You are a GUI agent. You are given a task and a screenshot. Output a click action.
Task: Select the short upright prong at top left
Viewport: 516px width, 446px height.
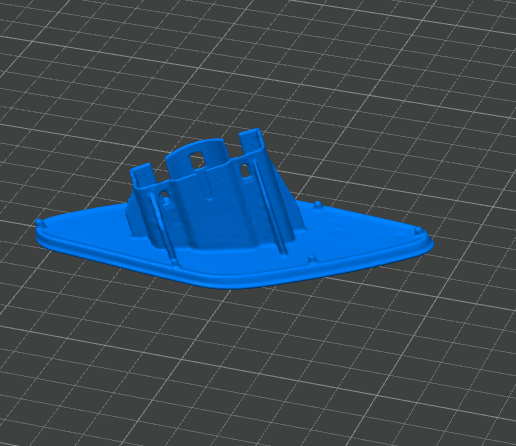[x=143, y=176]
